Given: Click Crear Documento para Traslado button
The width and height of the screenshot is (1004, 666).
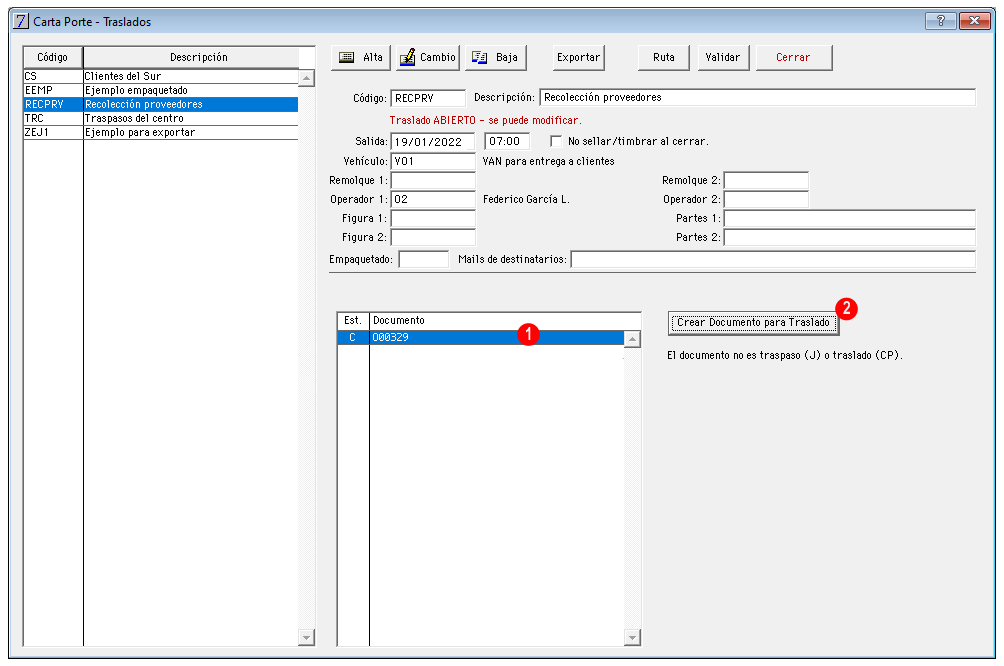Looking at the screenshot, I should point(753,323).
